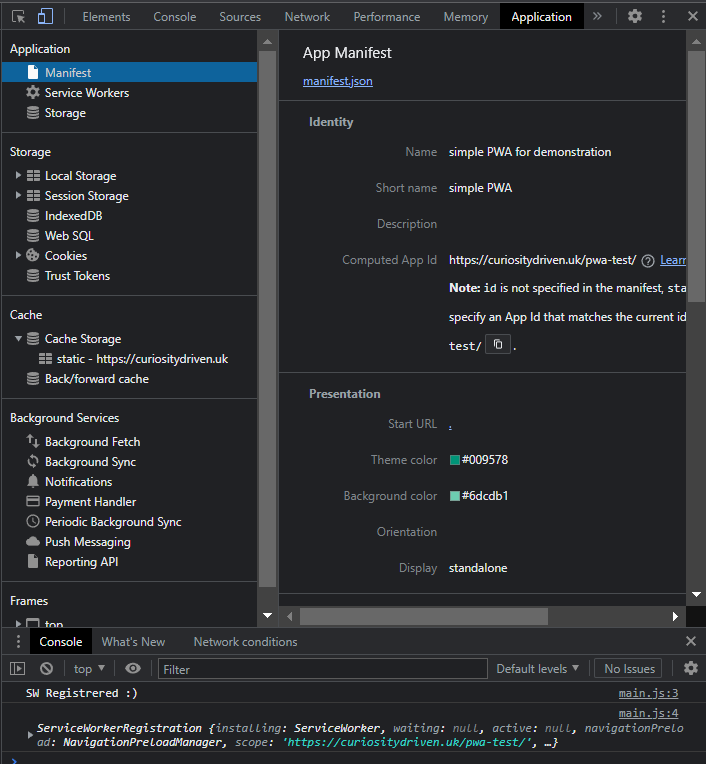Toggle the live expression eye icon
The width and height of the screenshot is (706, 764).
pyautogui.click(x=133, y=668)
